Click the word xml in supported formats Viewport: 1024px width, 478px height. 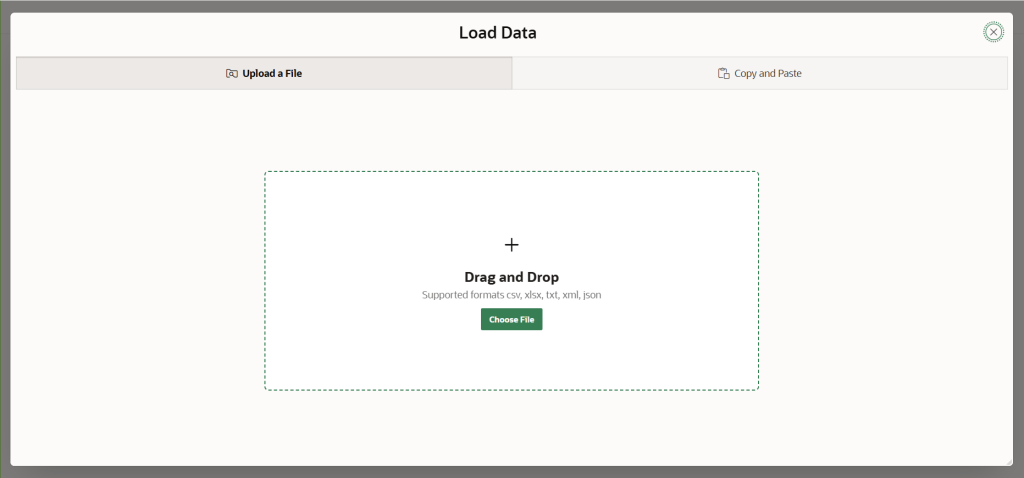point(571,295)
